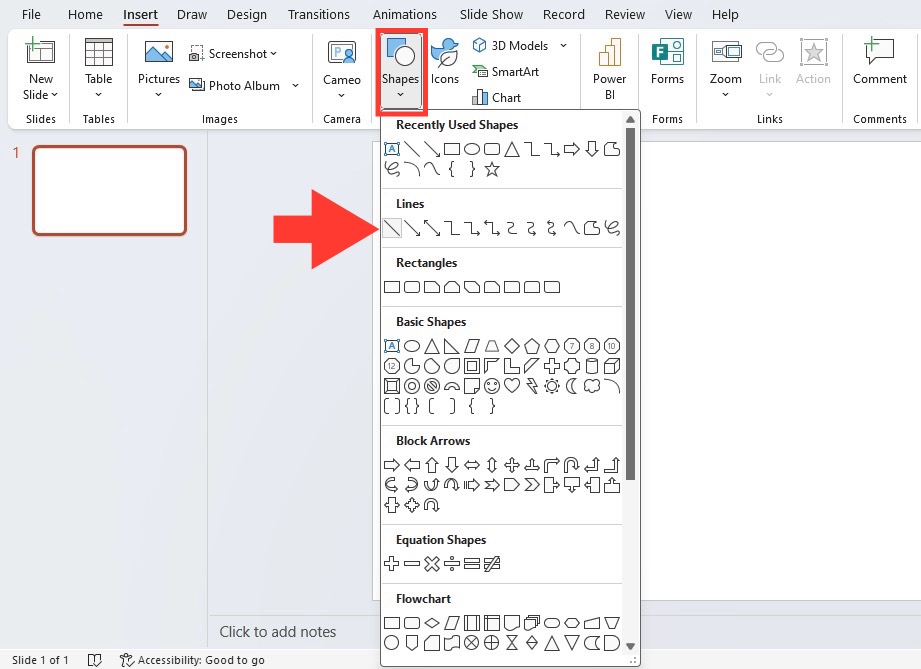This screenshot has height=669, width=921.
Task: Pick the Lightning Bolt basic shape
Action: (532, 386)
